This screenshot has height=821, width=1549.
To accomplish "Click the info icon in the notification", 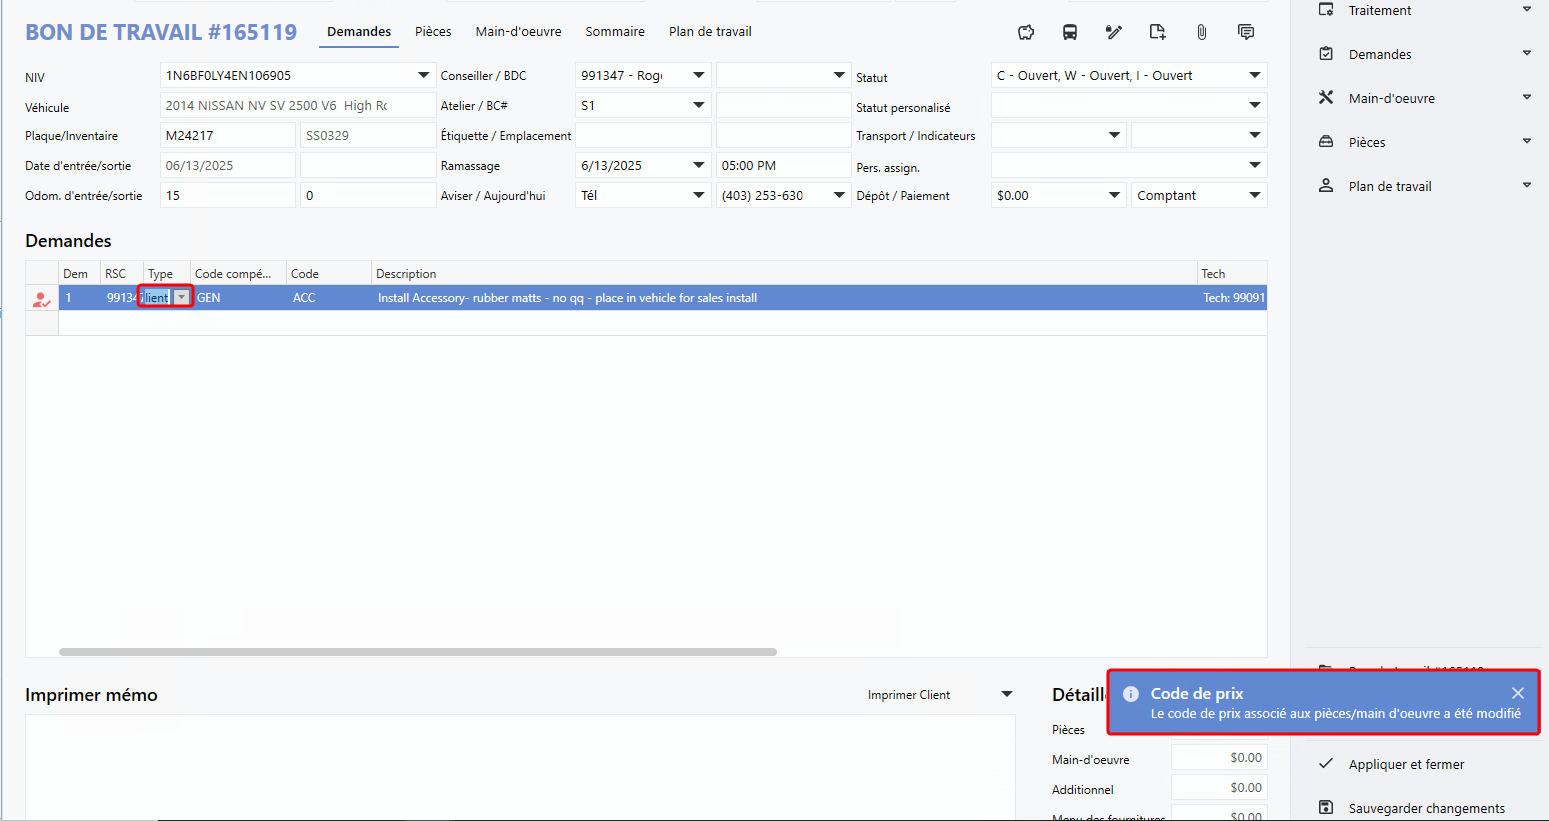I will pos(1131,694).
